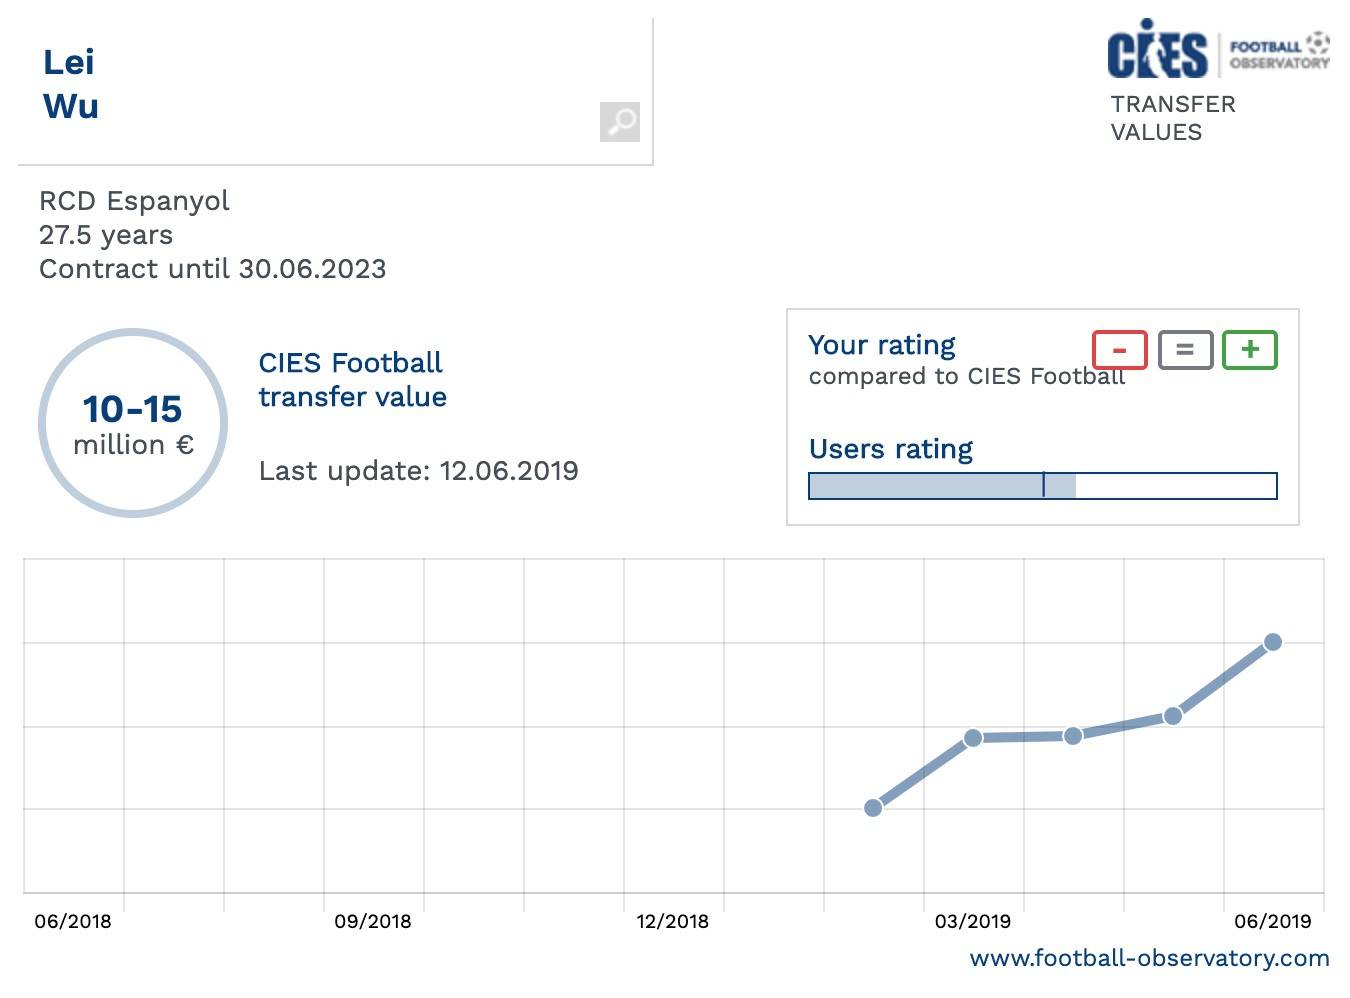Image resolution: width=1350 pixels, height=998 pixels.
Task: Click the 03/2019 chart data point
Action: (x=973, y=738)
